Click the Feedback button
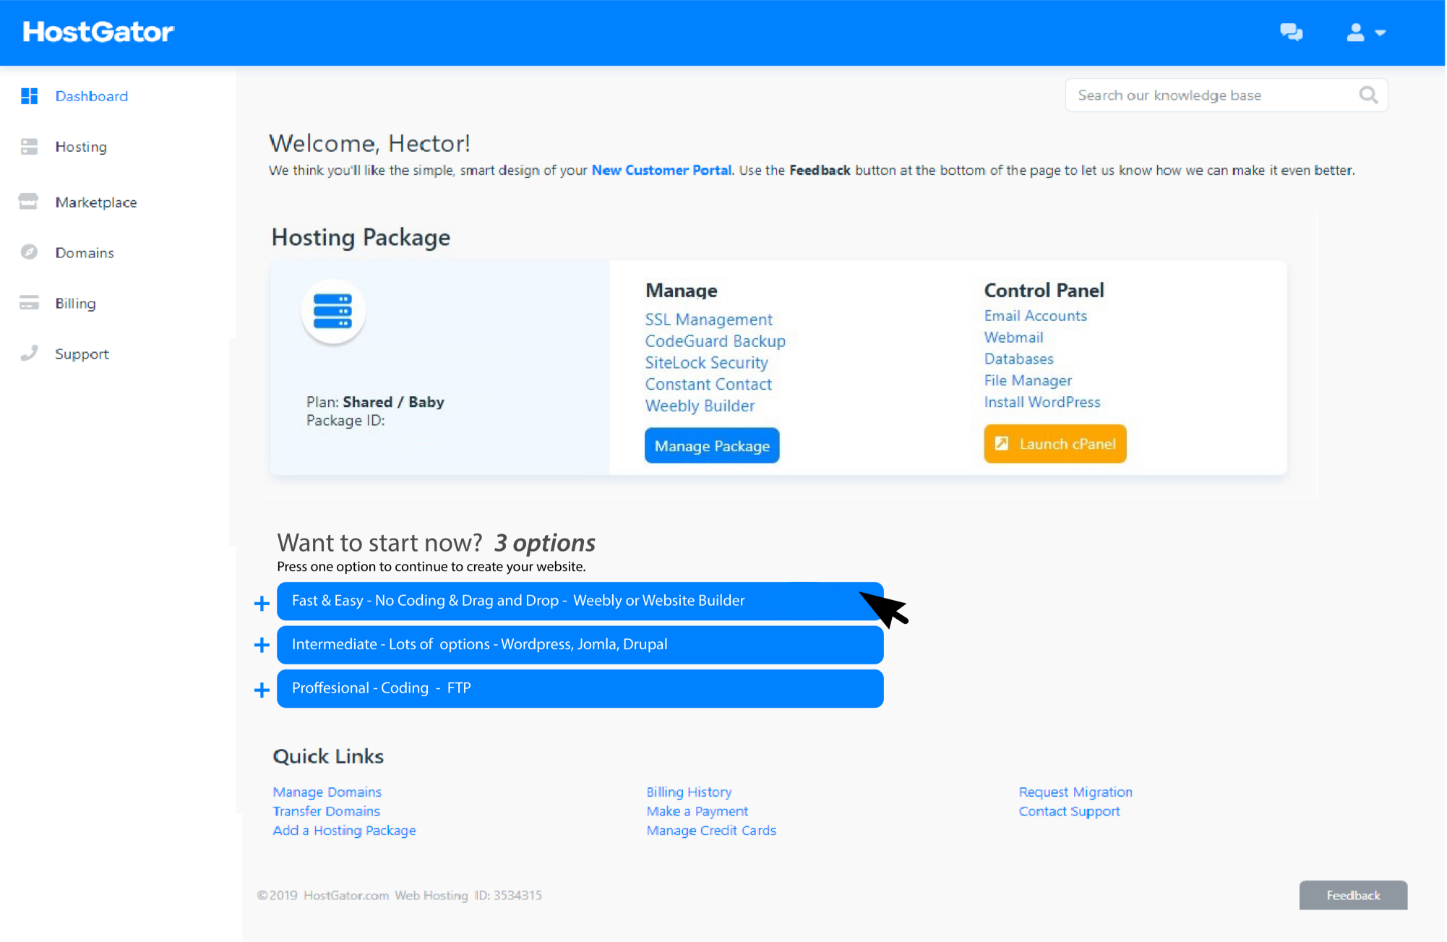The height and width of the screenshot is (942, 1447). click(1353, 895)
